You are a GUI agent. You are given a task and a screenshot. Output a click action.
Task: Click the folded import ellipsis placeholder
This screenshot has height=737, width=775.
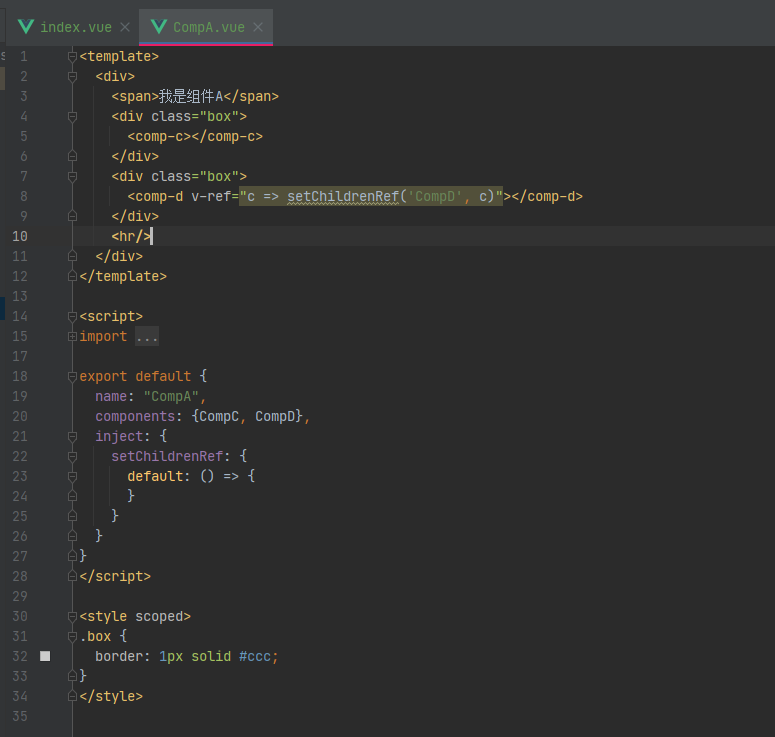147,337
